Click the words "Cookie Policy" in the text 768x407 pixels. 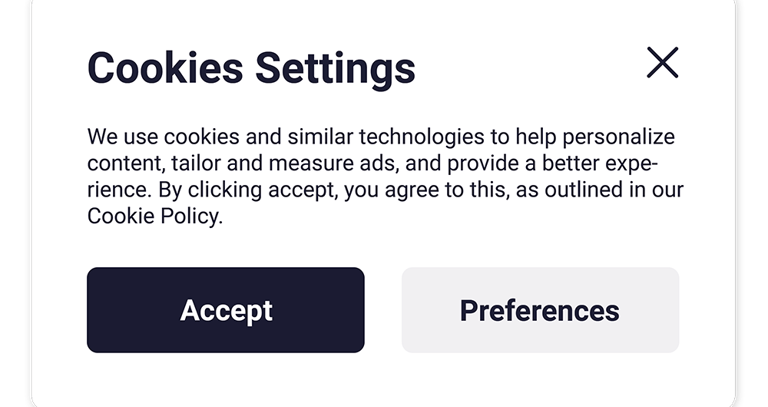tap(152, 217)
